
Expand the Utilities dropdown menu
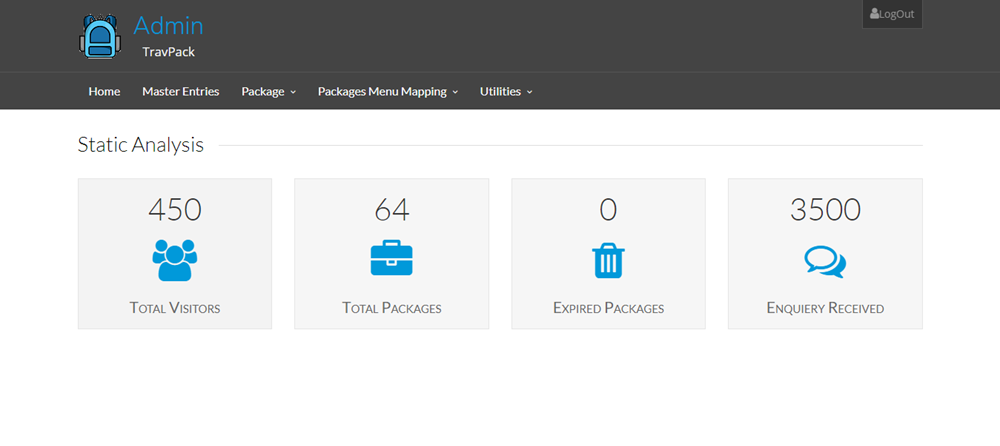(506, 91)
